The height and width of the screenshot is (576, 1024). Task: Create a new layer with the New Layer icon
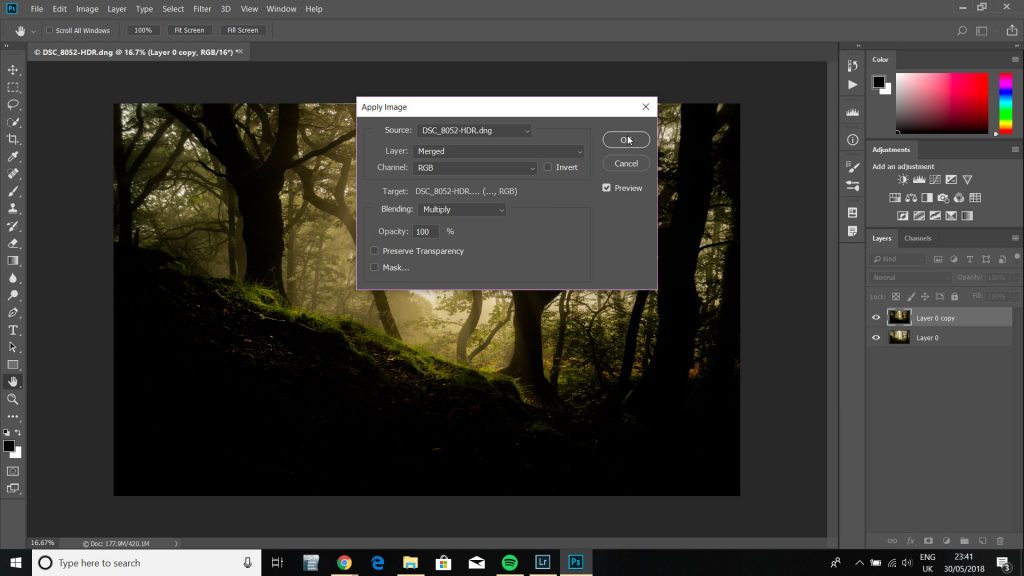click(x=983, y=540)
